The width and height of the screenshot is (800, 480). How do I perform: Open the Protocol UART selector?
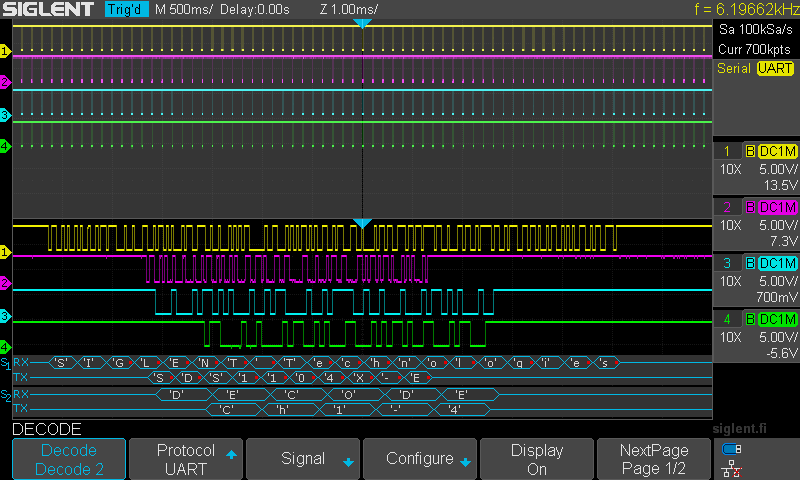click(x=186, y=459)
